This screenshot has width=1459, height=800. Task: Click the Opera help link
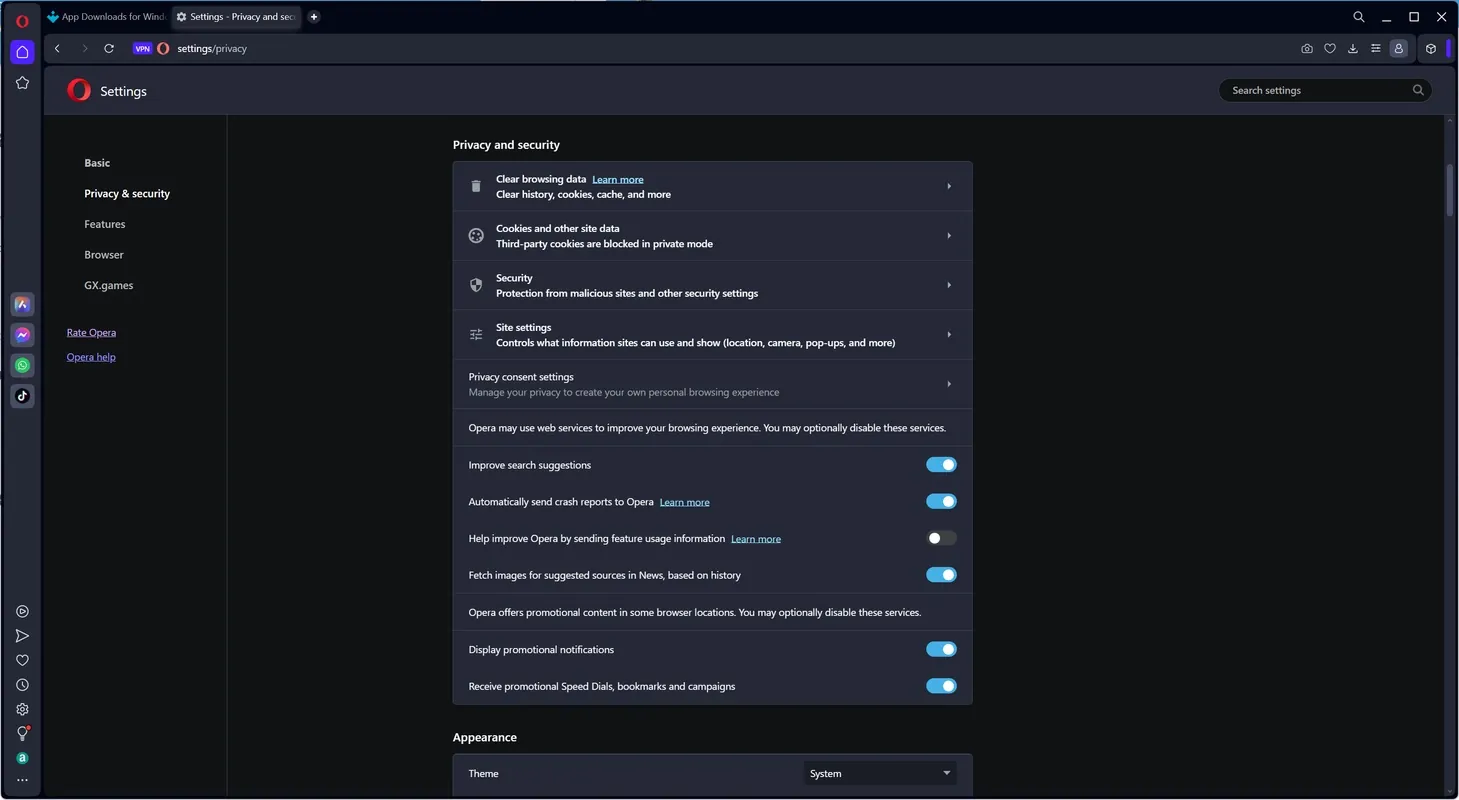tap(91, 357)
